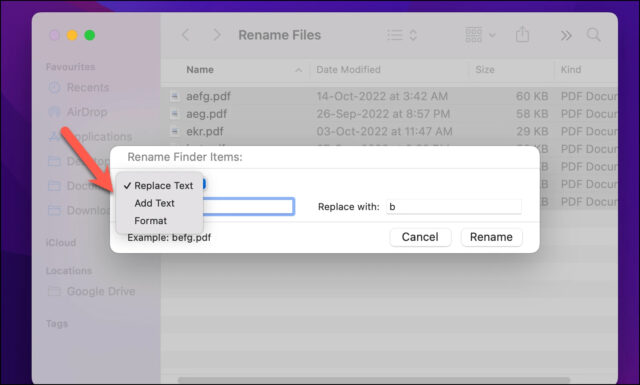Focus the Replace with text field

click(x=453, y=207)
